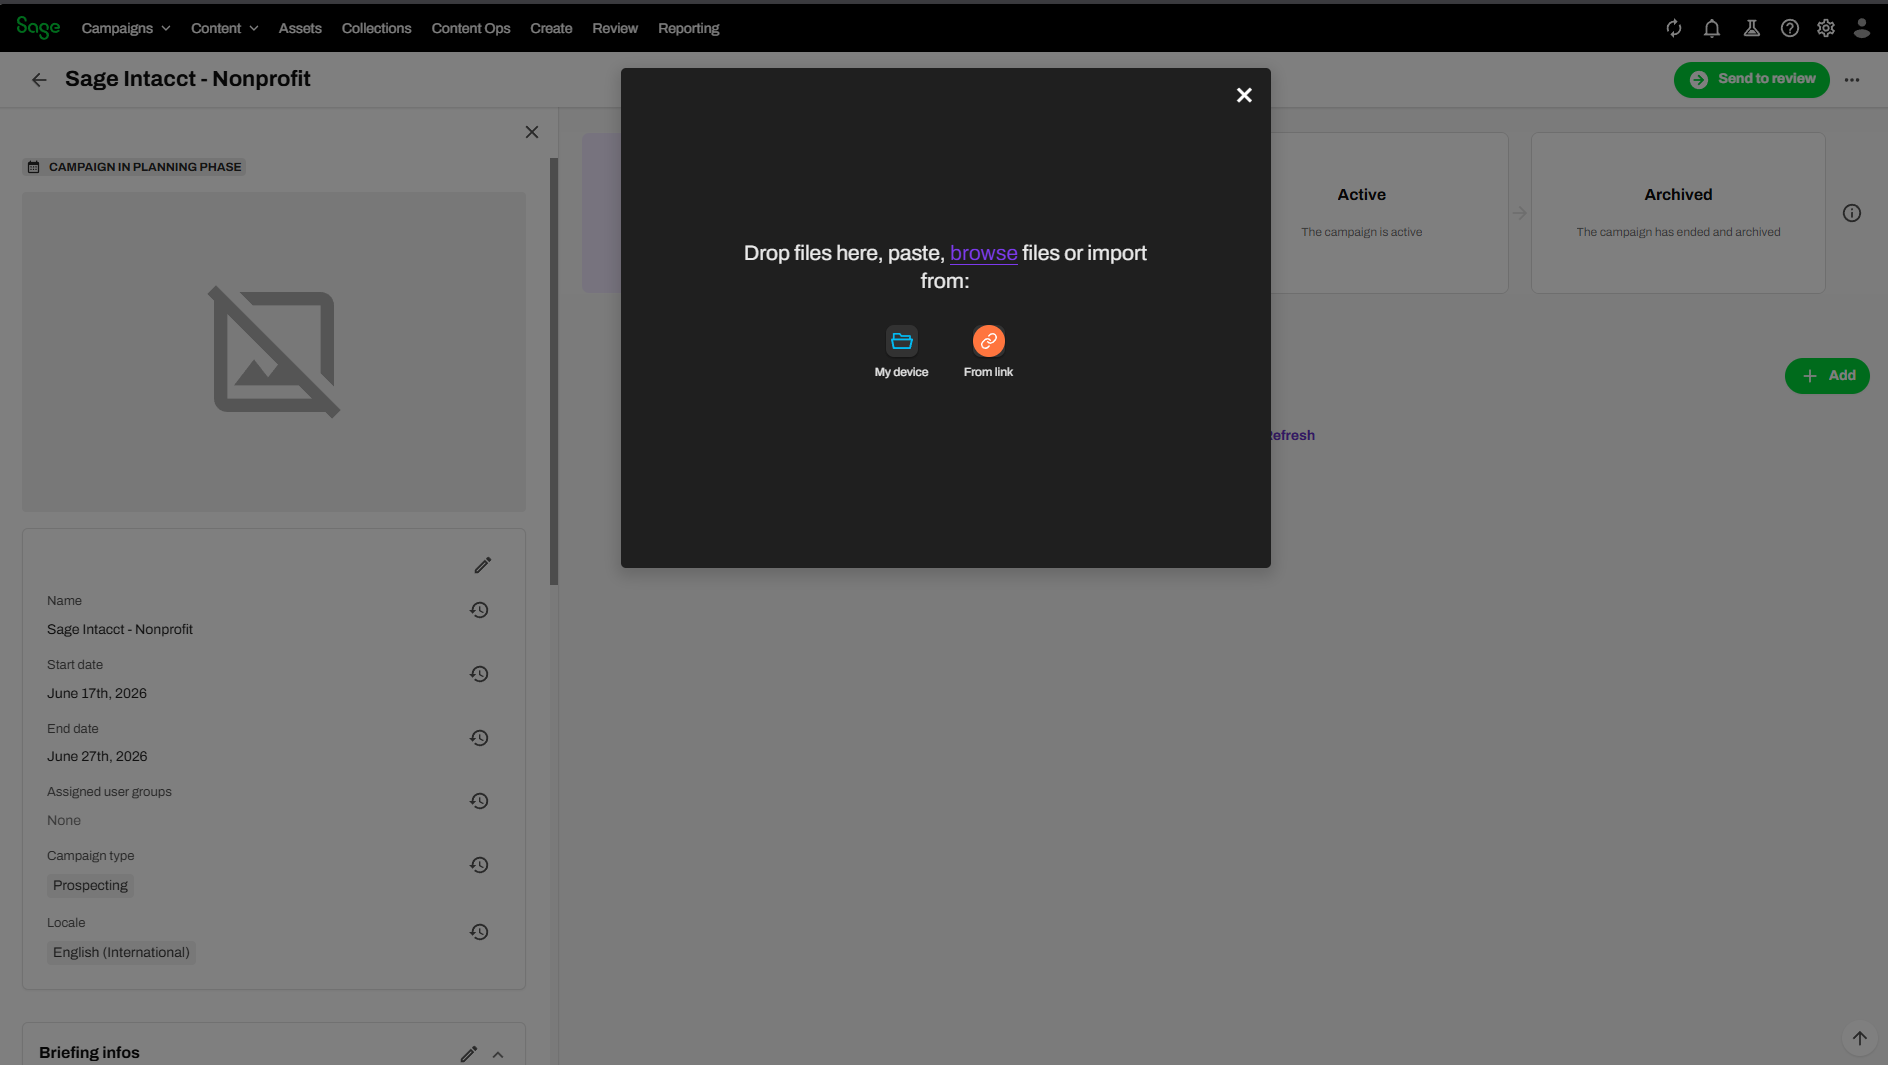The width and height of the screenshot is (1888, 1065).
Task: Open the Content dropdown menu
Action: tap(225, 28)
